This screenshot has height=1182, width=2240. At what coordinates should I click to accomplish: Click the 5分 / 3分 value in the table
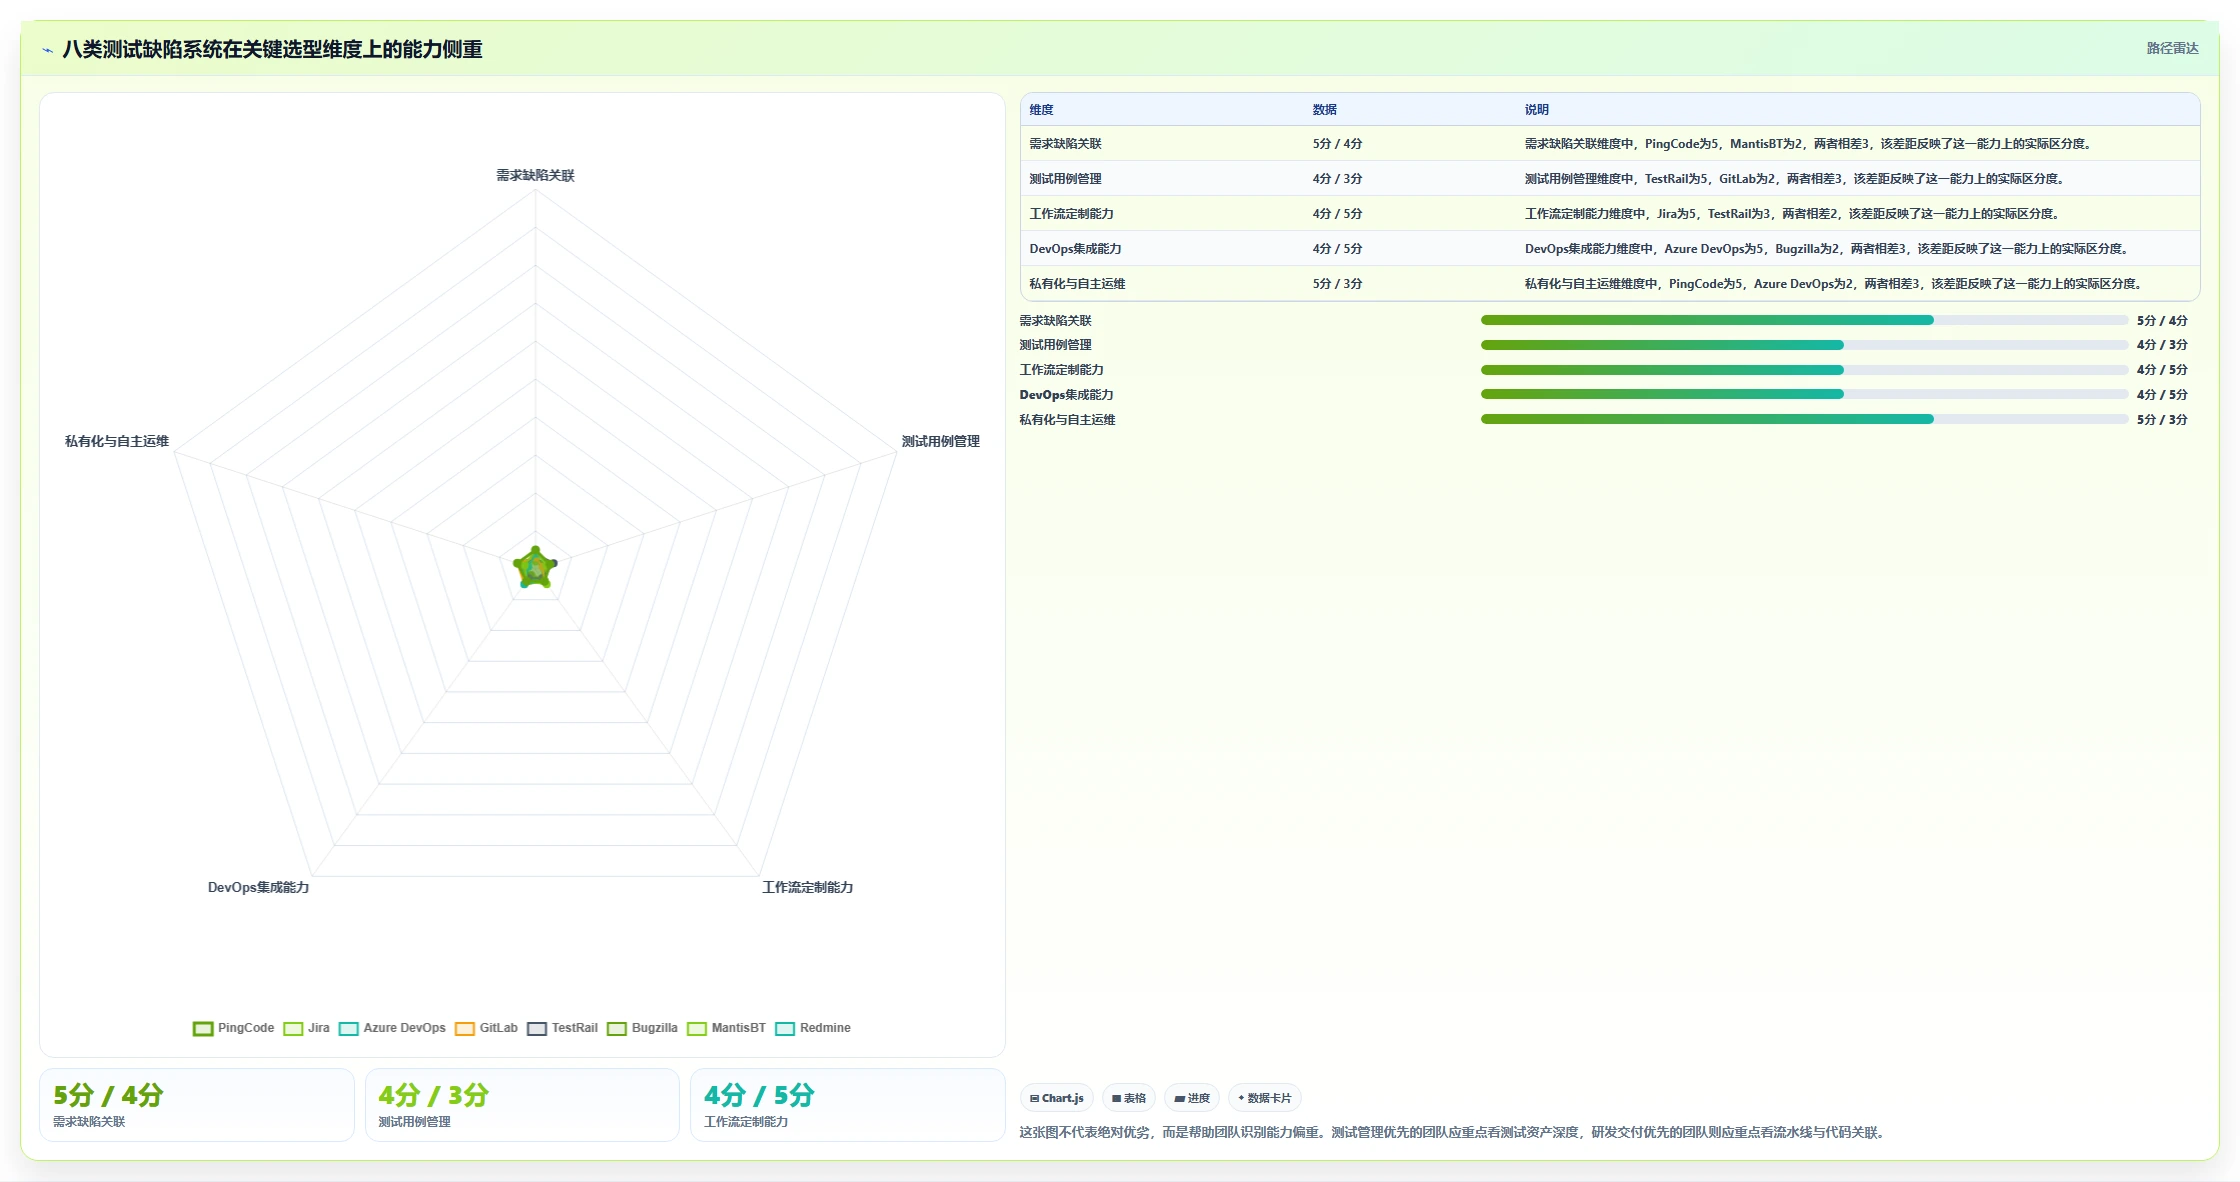tap(1337, 284)
